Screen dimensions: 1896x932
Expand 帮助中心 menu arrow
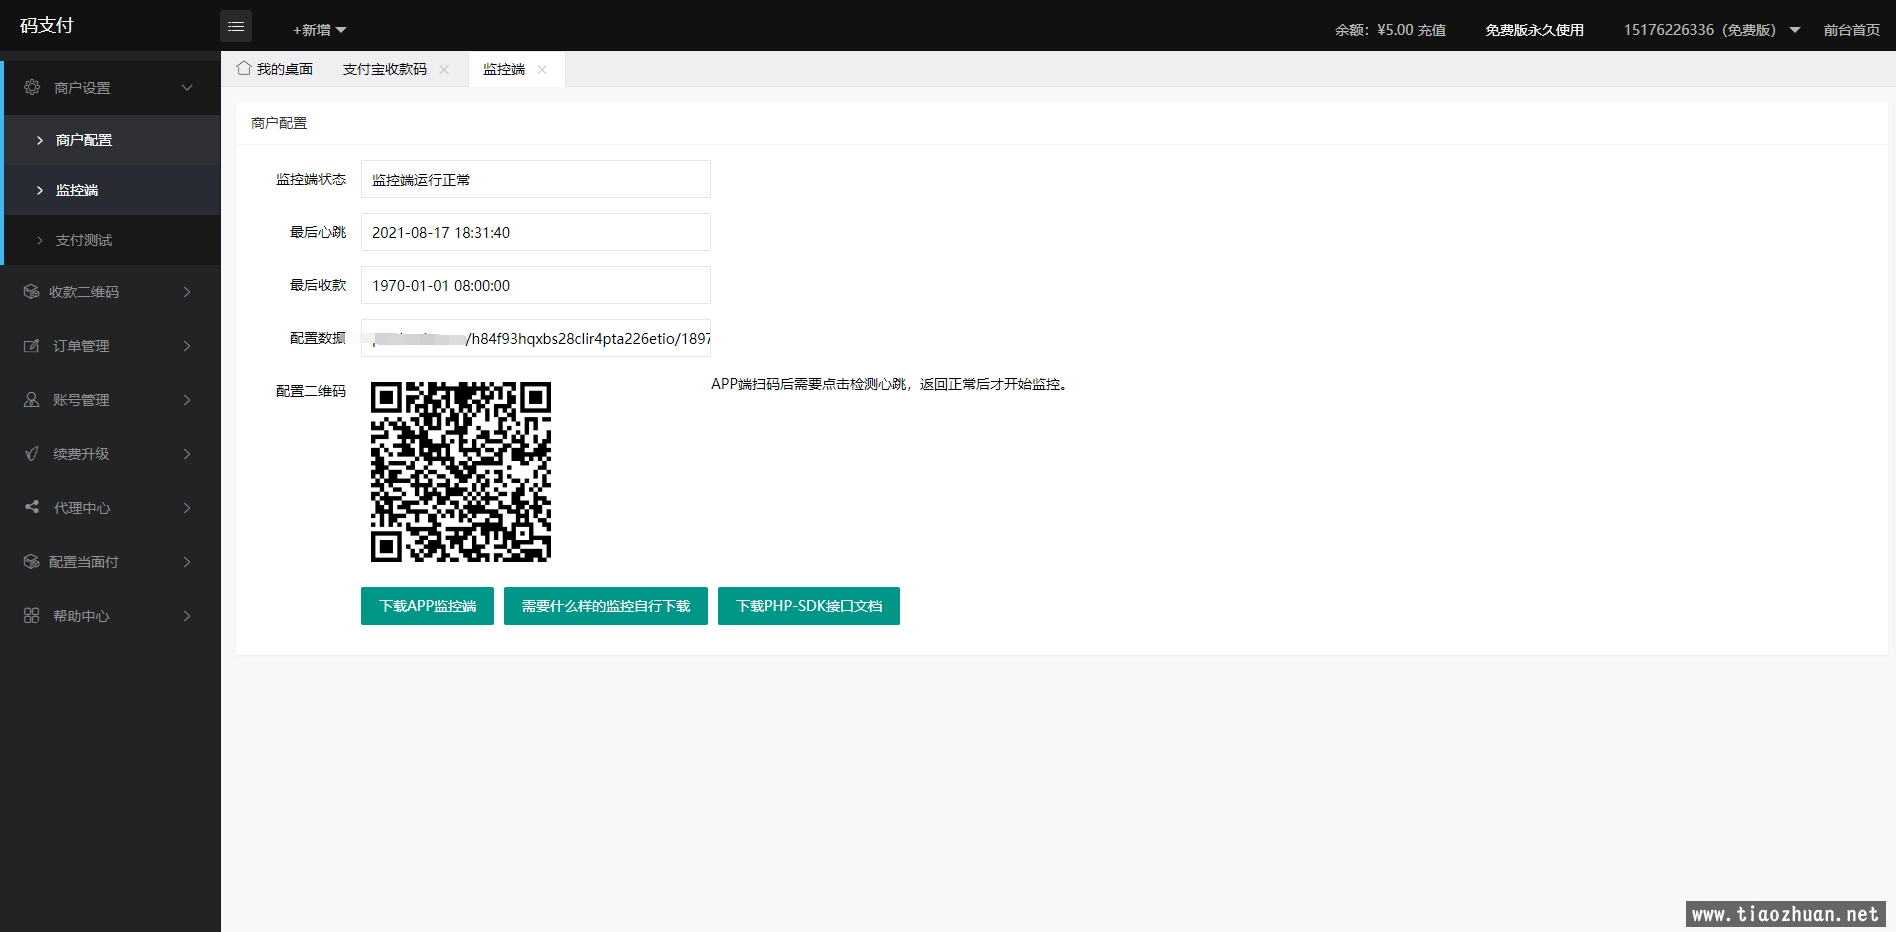(187, 616)
